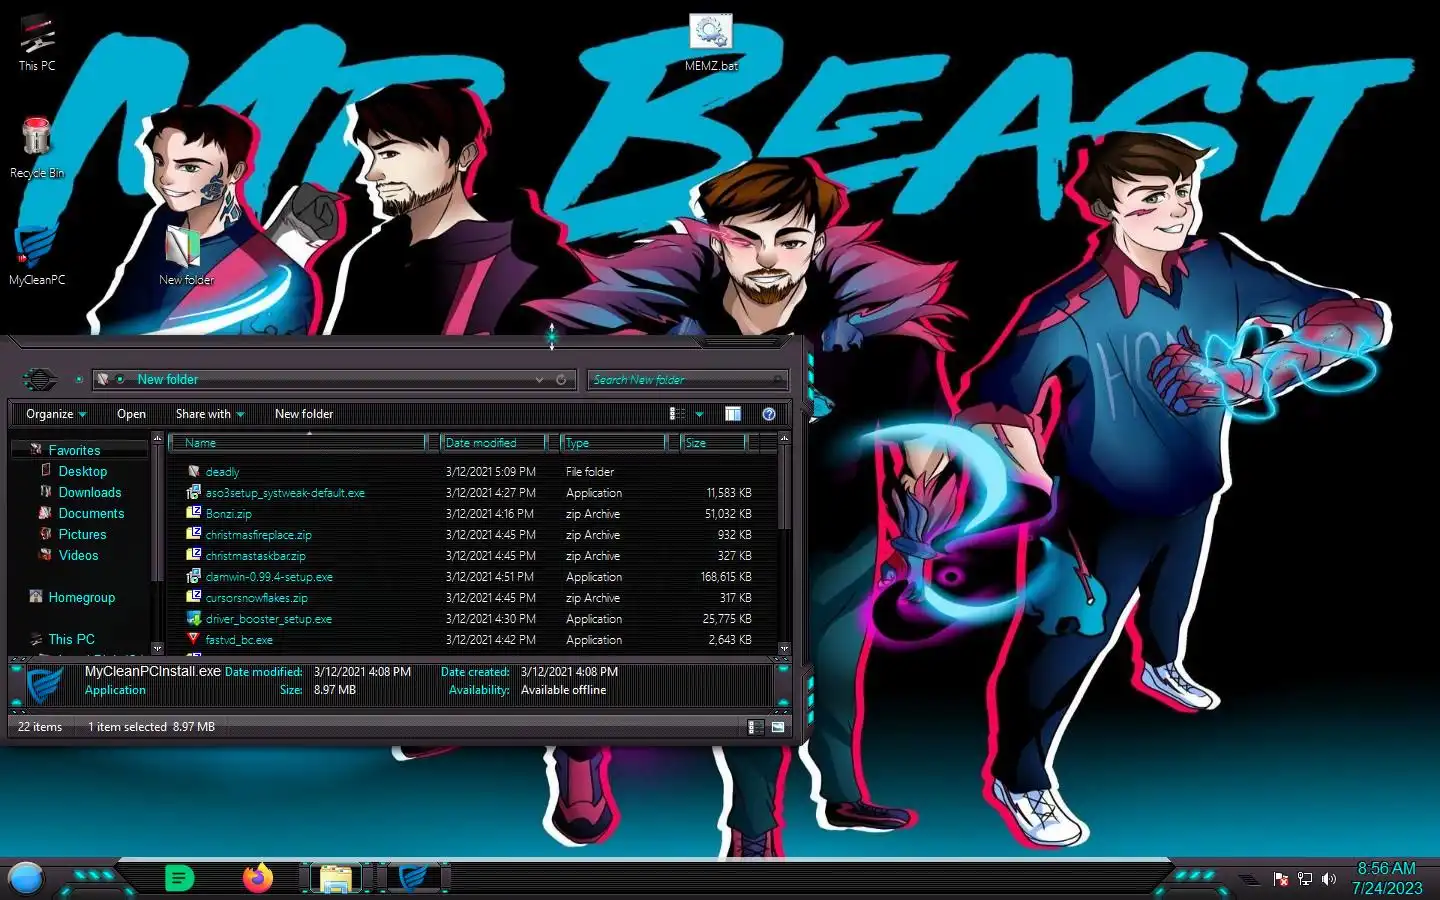Click file list scroll down arrow

coord(784,648)
